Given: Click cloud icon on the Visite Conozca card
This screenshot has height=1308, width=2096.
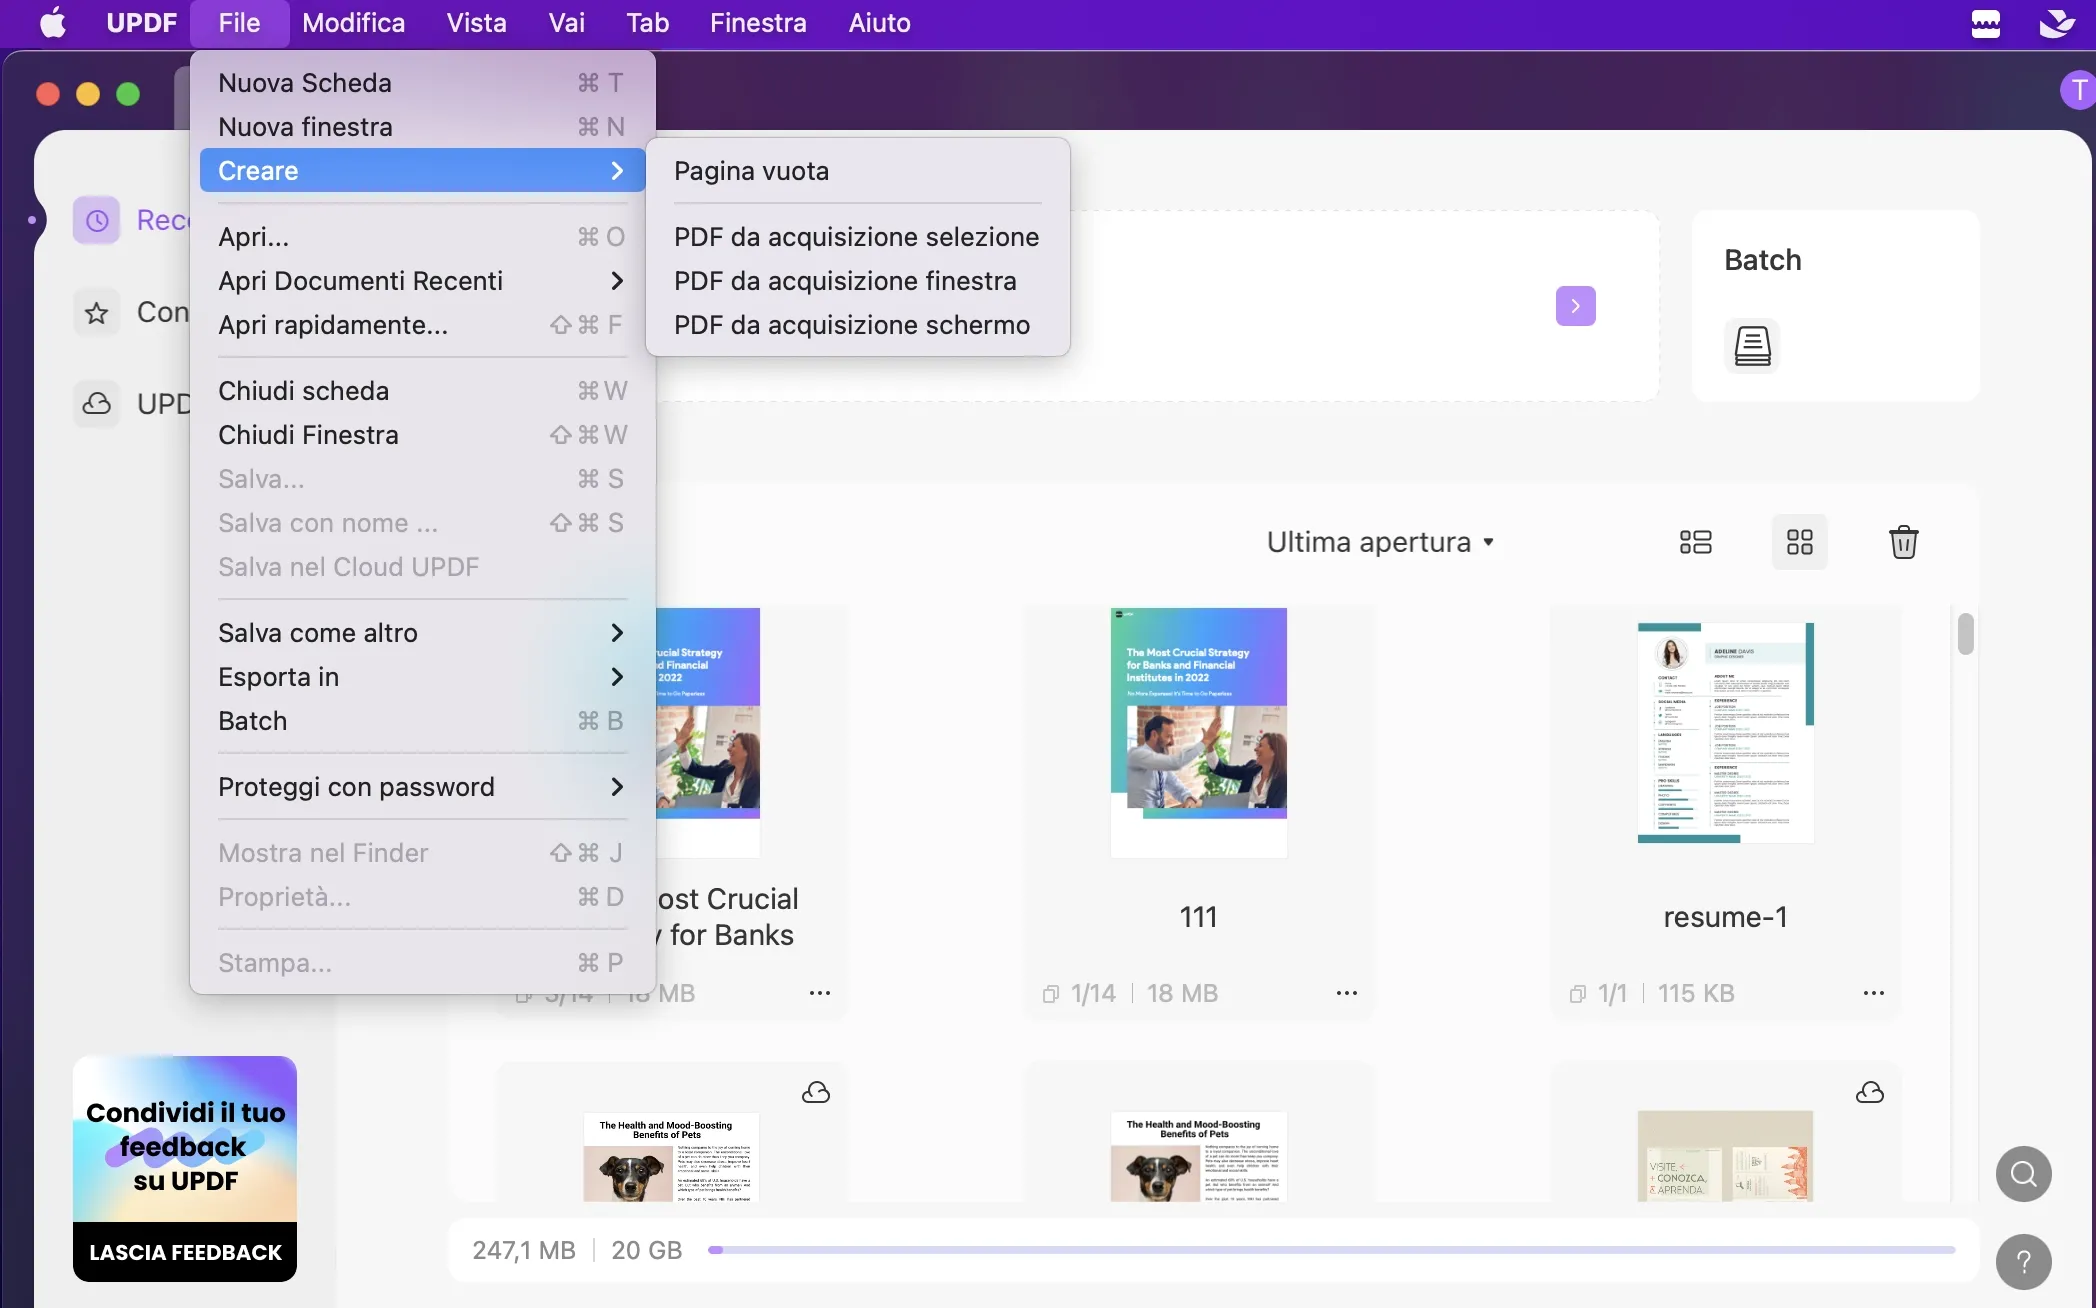Looking at the screenshot, I should (x=1870, y=1092).
